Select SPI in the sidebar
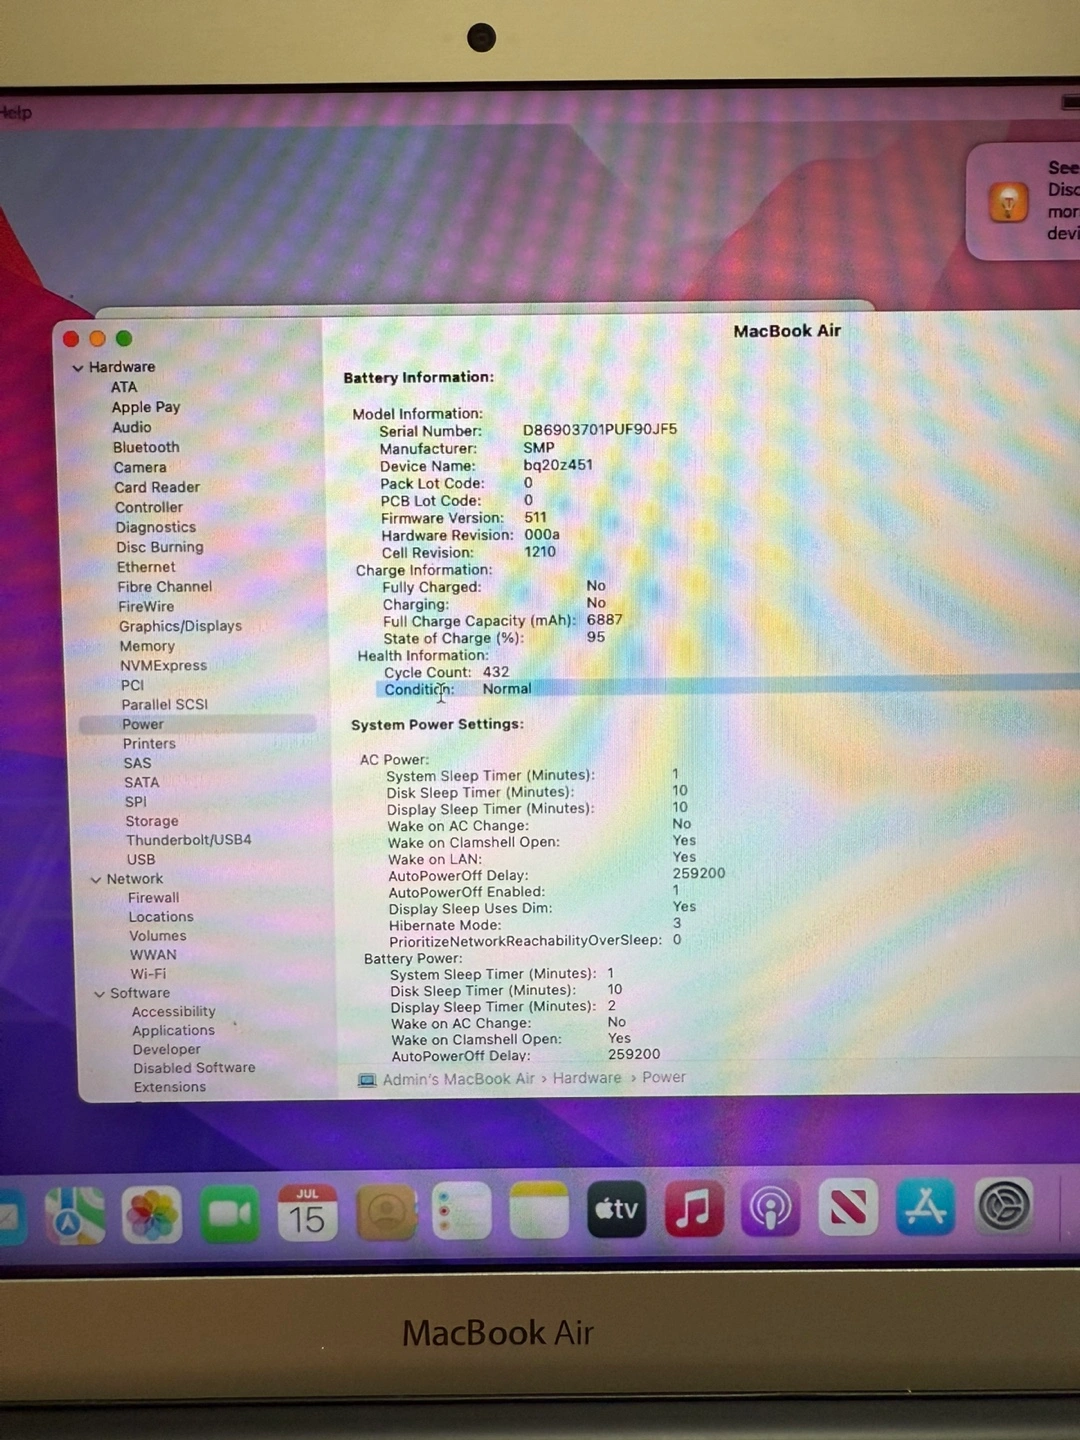The image size is (1080, 1440). [x=136, y=802]
